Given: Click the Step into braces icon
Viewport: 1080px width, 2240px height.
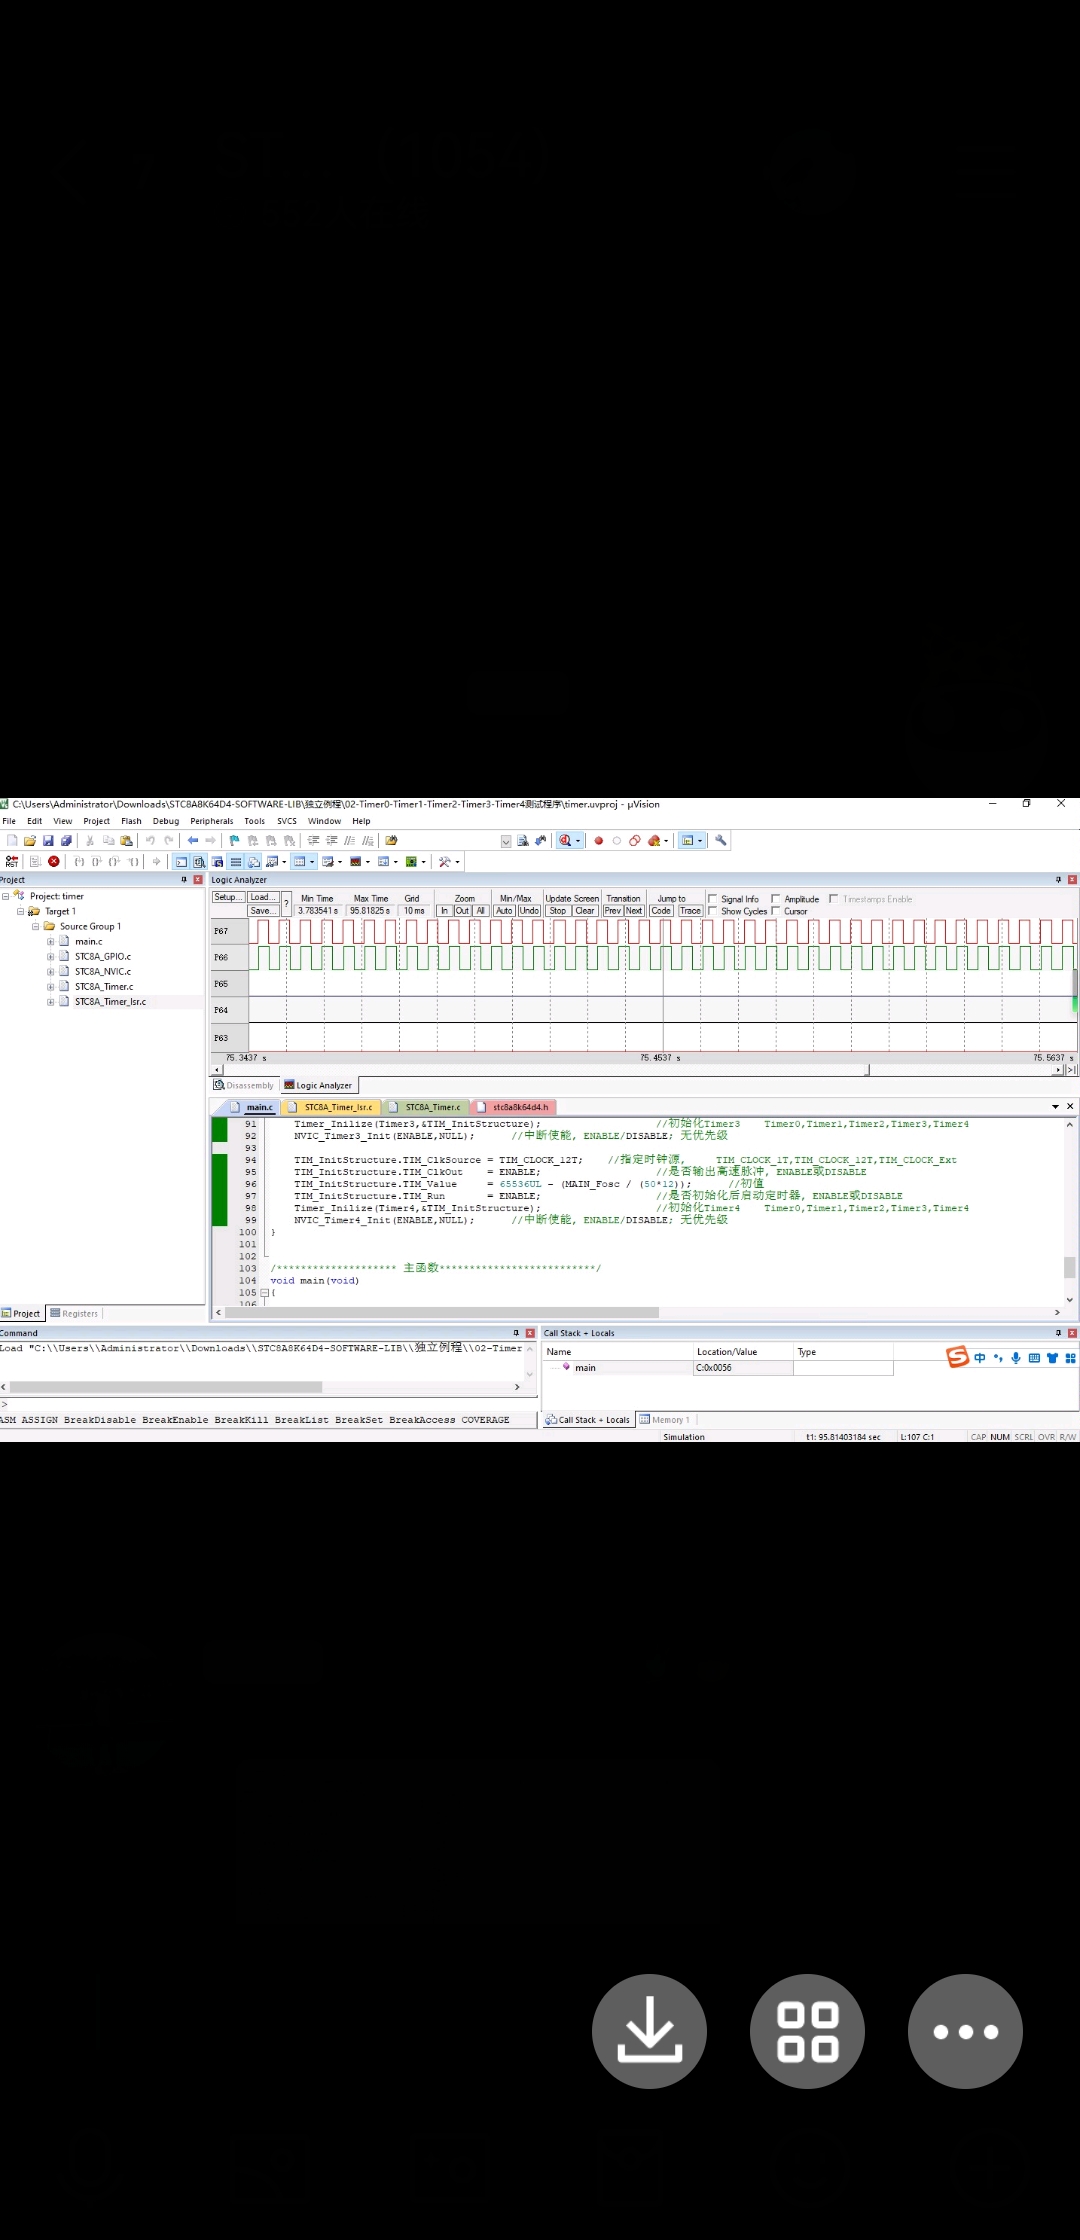Looking at the screenshot, I should point(79,862).
